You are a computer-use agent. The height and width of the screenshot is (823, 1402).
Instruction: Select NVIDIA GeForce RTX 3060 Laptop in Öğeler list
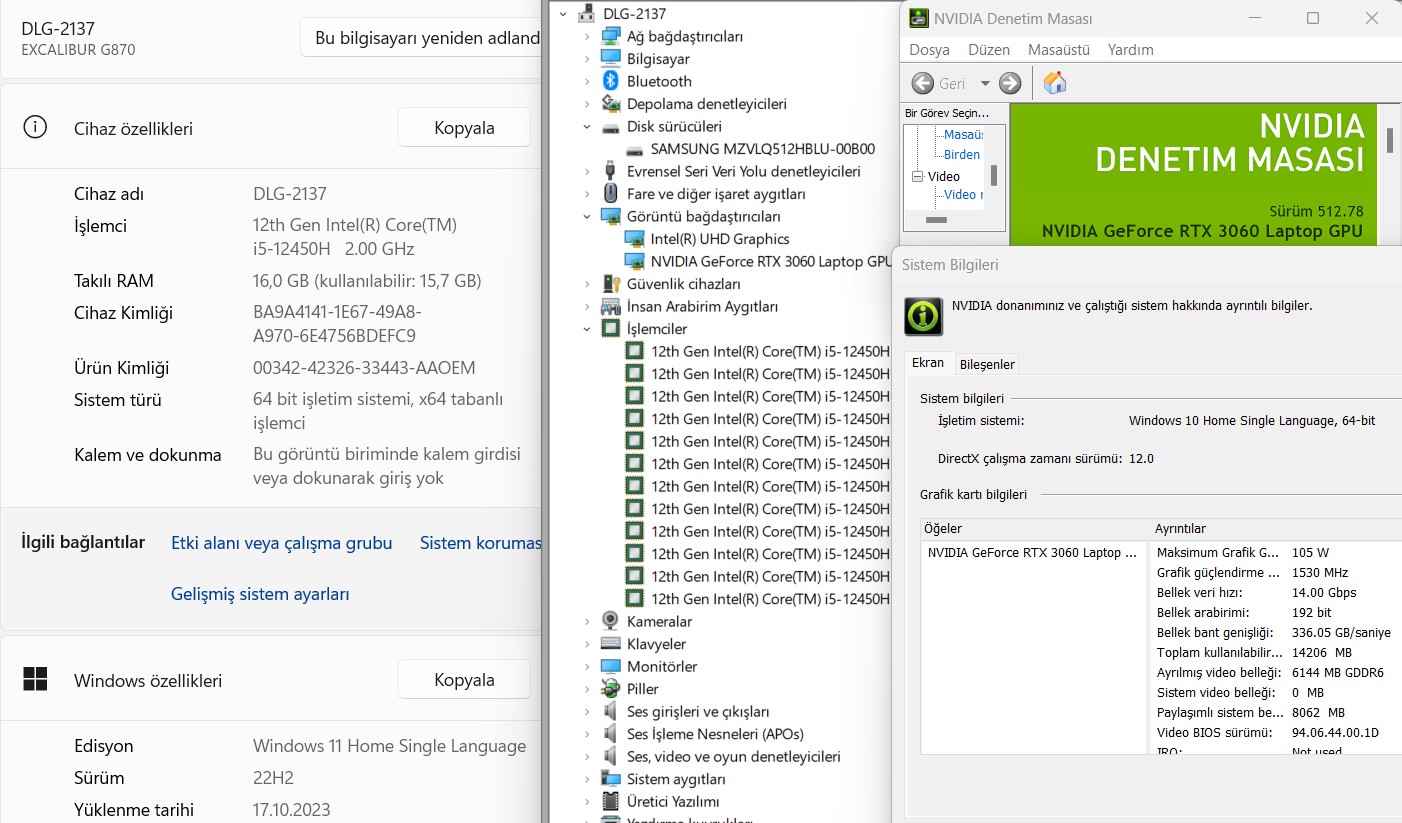(1032, 552)
